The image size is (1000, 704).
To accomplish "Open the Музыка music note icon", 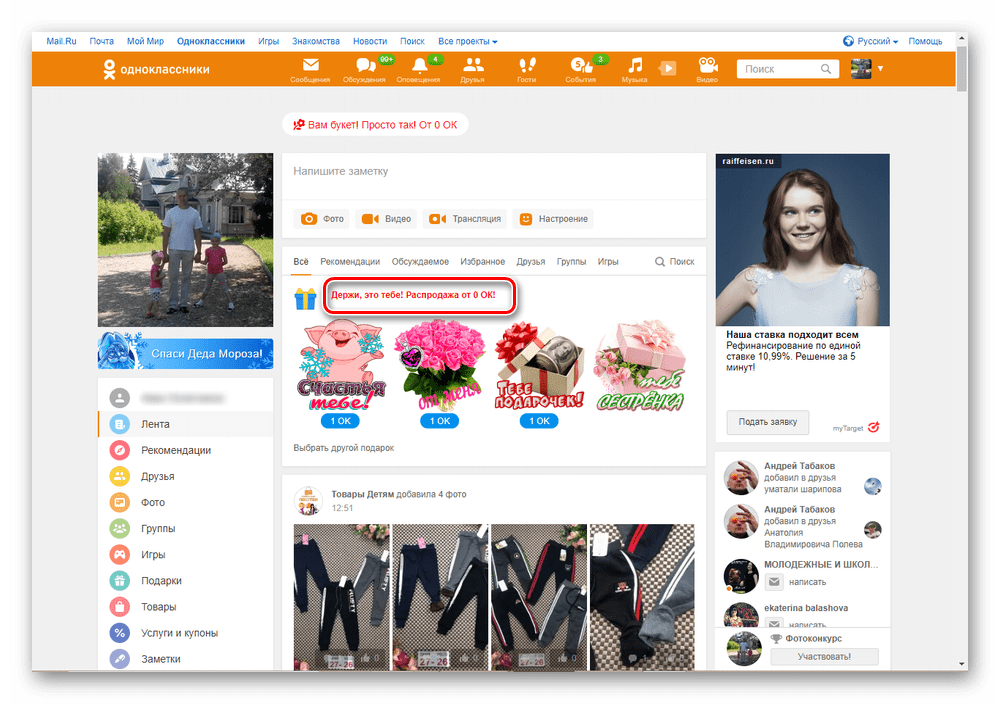I will click(x=634, y=68).
